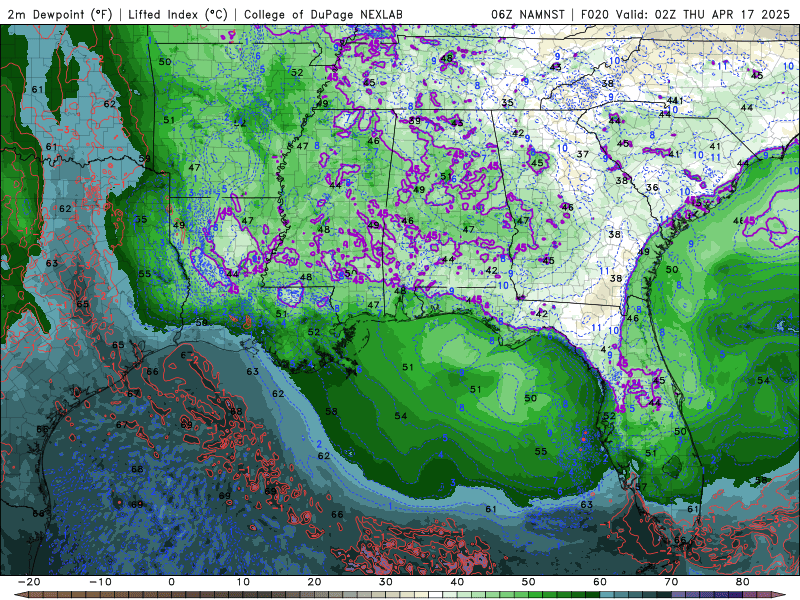Click the '2m Dewpoint (°F)' title text
This screenshot has width=800, height=600.
(60, 14)
